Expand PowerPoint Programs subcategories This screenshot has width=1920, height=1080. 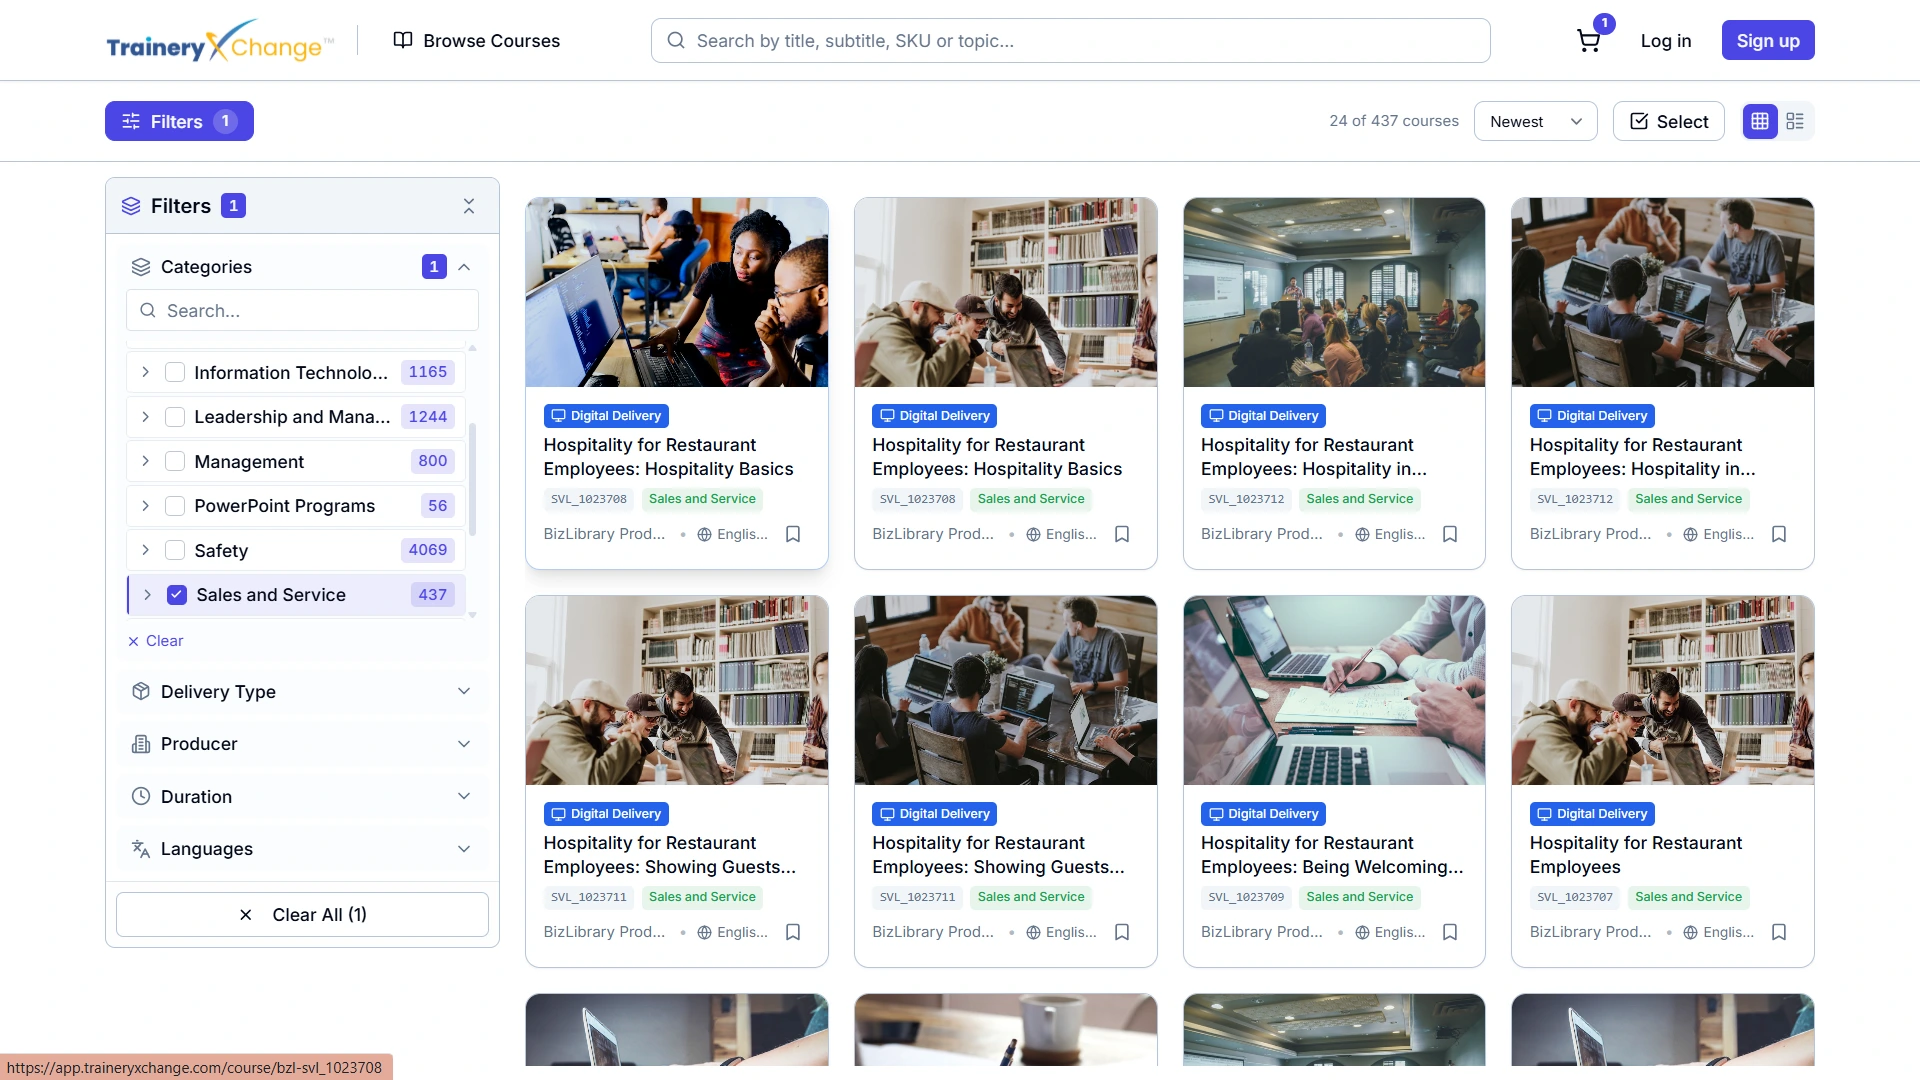(146, 506)
